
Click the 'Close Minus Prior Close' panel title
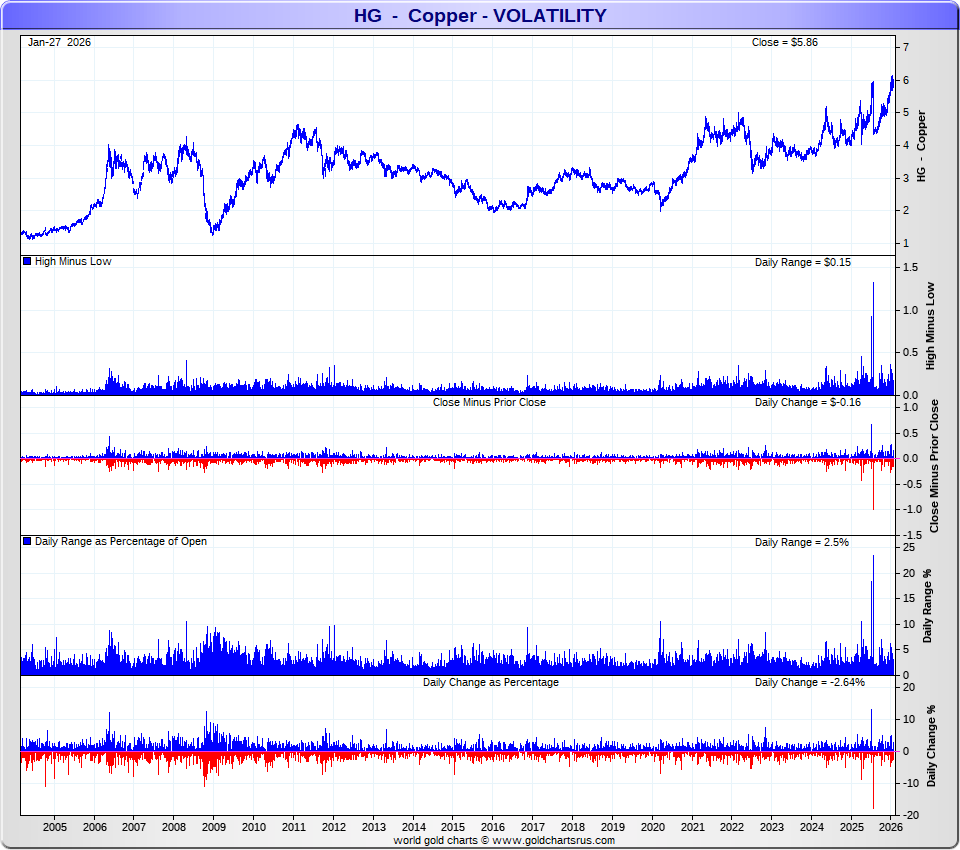(x=489, y=402)
